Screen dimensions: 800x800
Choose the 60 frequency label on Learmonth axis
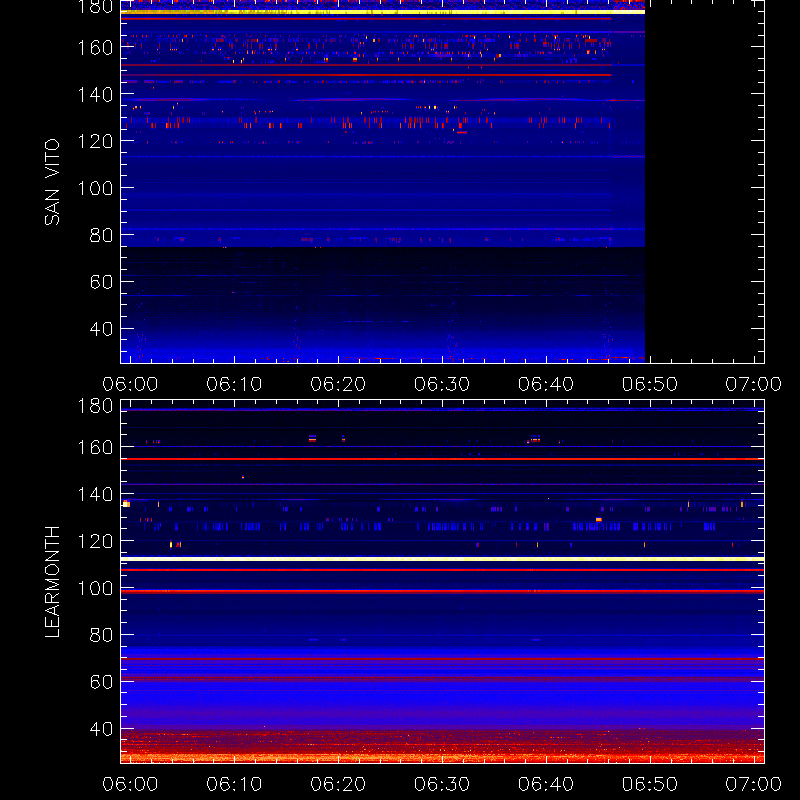click(x=101, y=682)
